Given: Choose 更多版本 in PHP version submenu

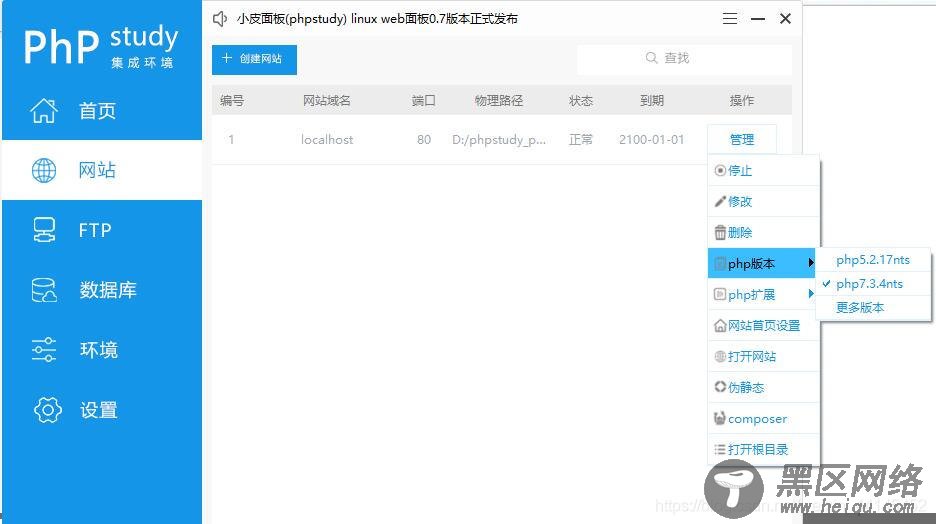Looking at the screenshot, I should tap(873, 308).
